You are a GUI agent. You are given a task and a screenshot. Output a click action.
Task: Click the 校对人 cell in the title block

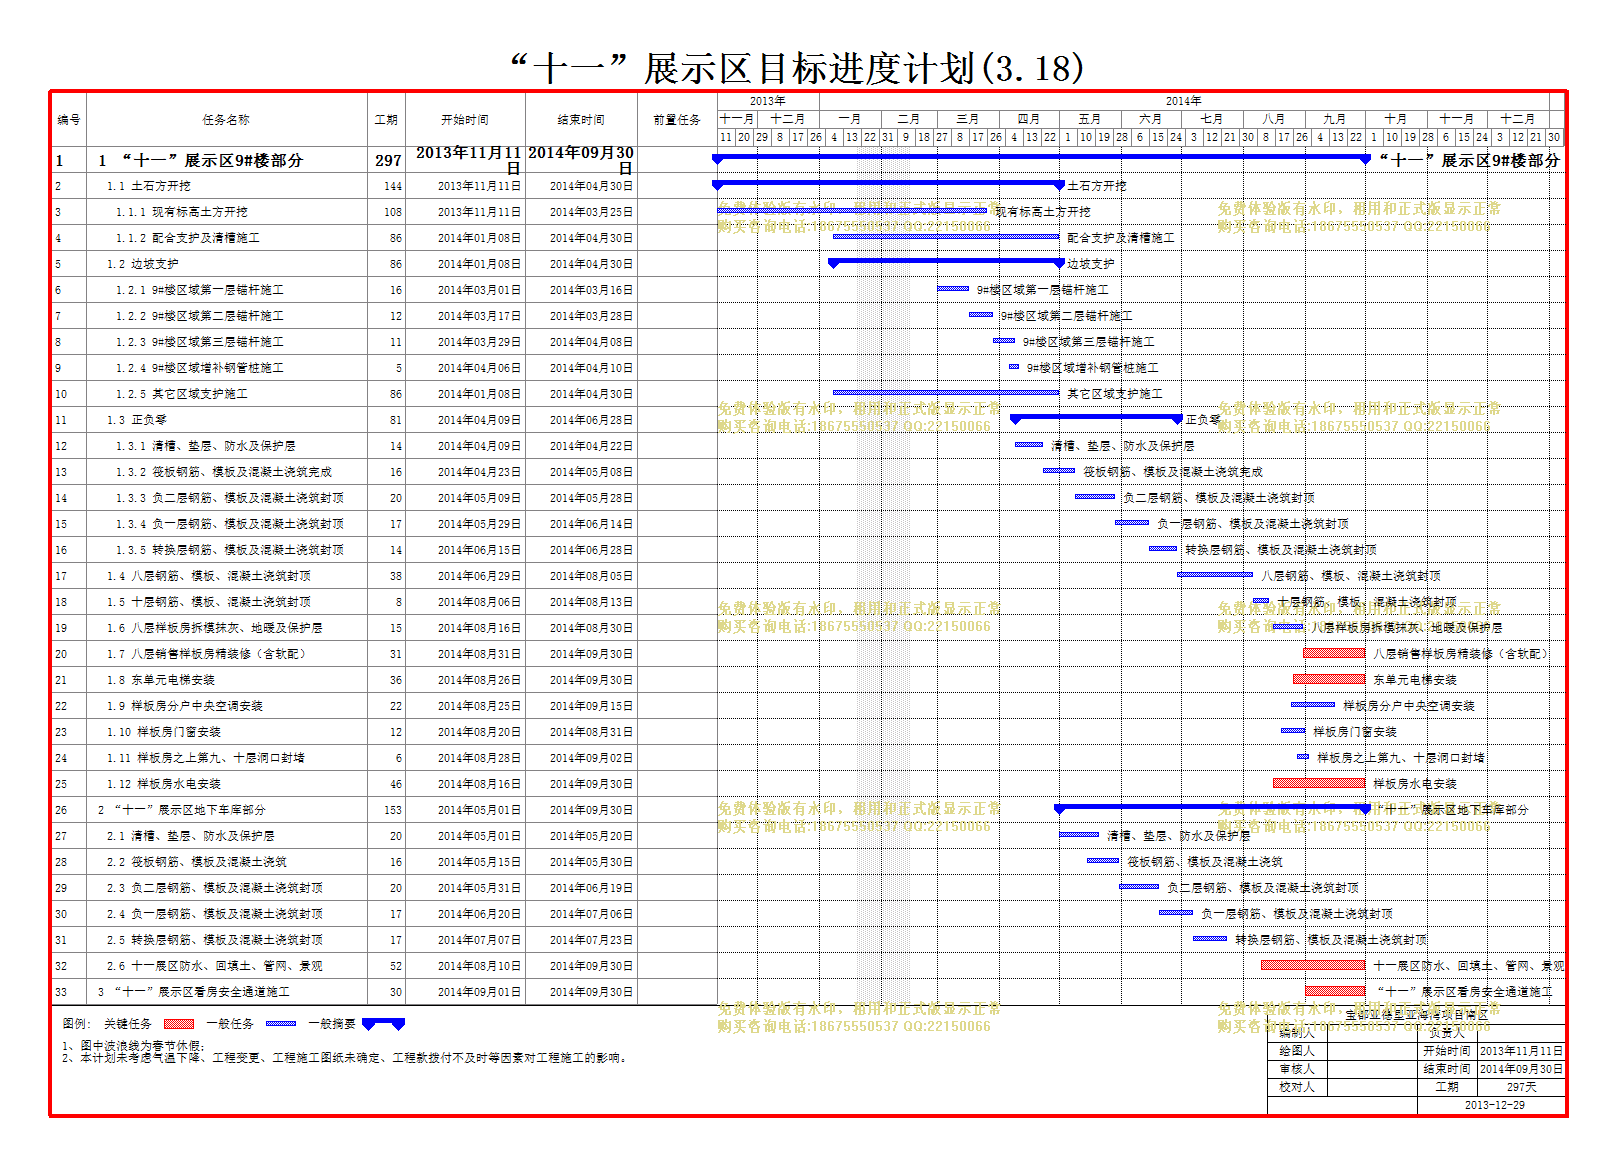click(1297, 1087)
